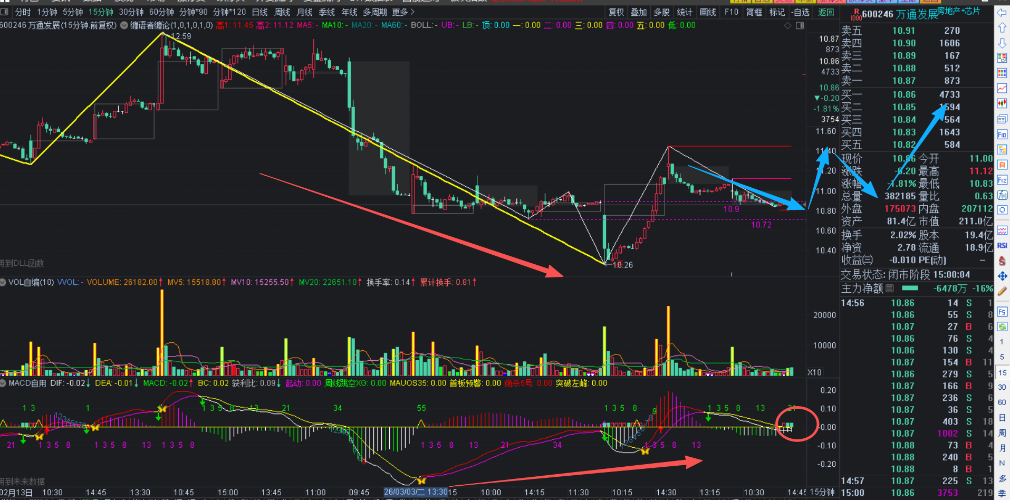The height and width of the screenshot is (500, 1010).
Task: Click the 筒框 button in toolbar
Action: tap(753, 12)
